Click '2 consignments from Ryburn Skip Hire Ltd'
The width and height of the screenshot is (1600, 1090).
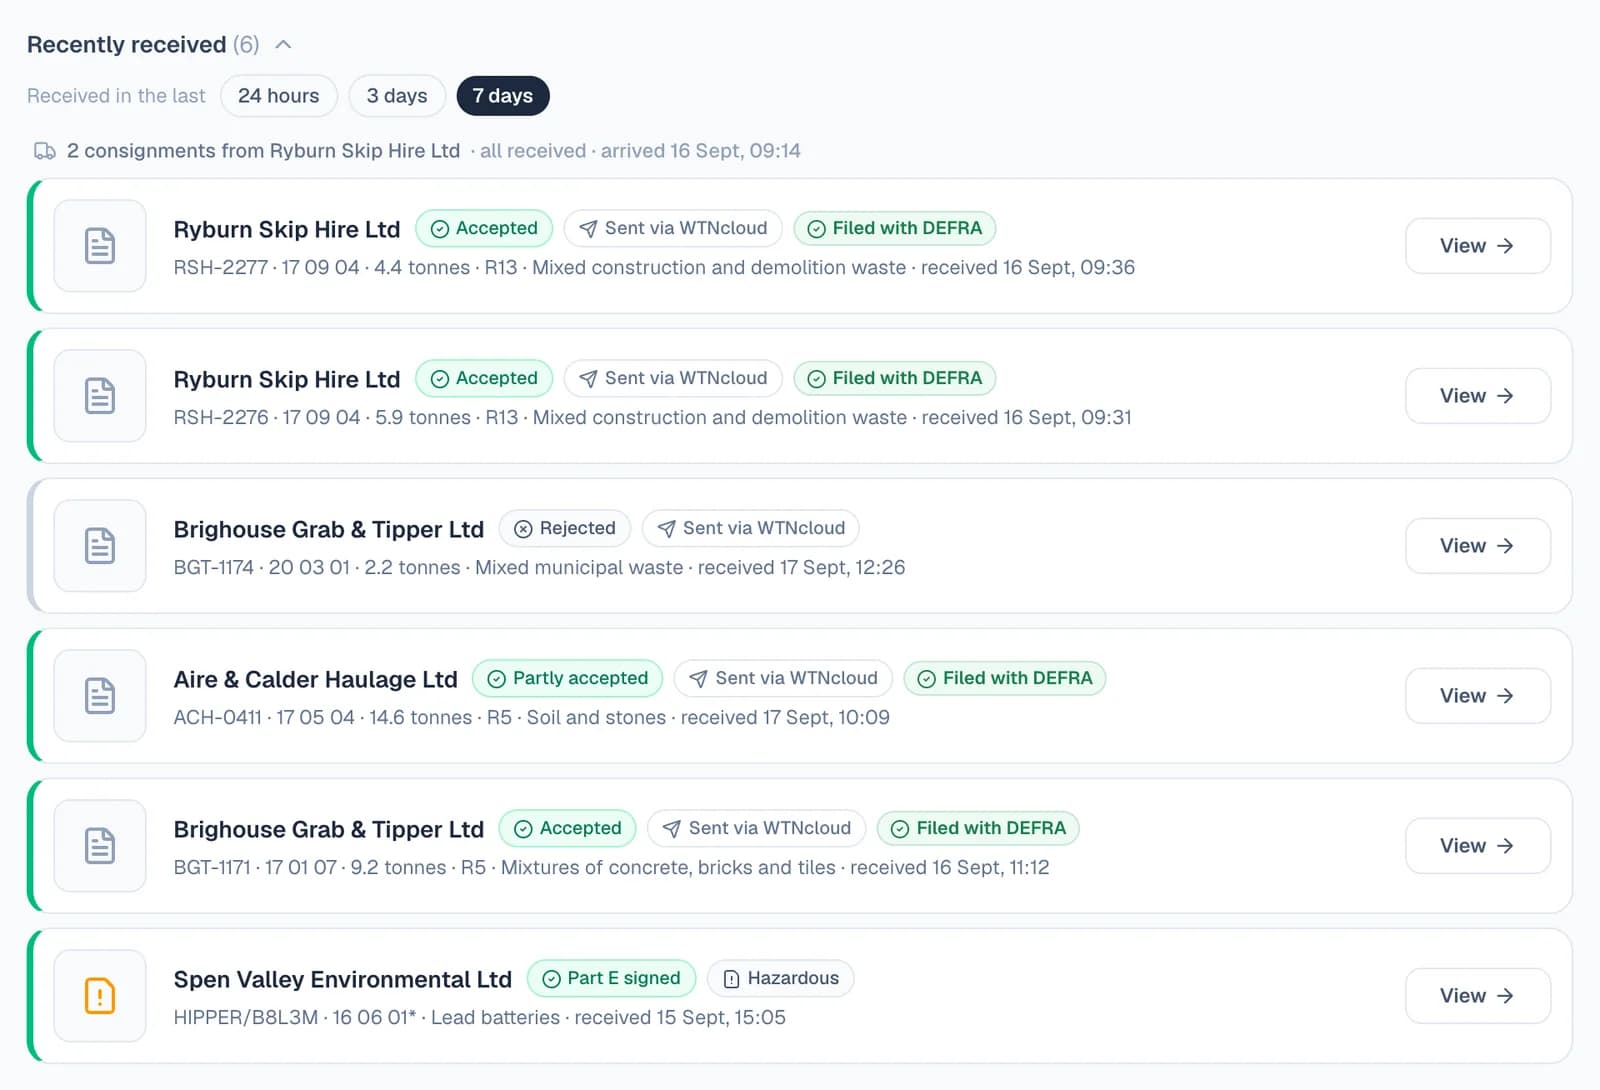tap(264, 151)
